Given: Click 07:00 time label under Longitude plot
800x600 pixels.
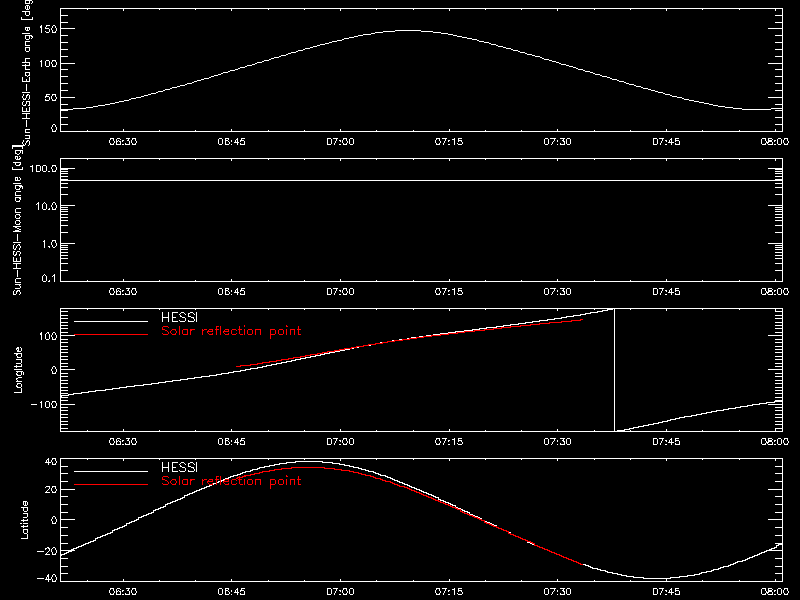Looking at the screenshot, I should tap(340, 442).
